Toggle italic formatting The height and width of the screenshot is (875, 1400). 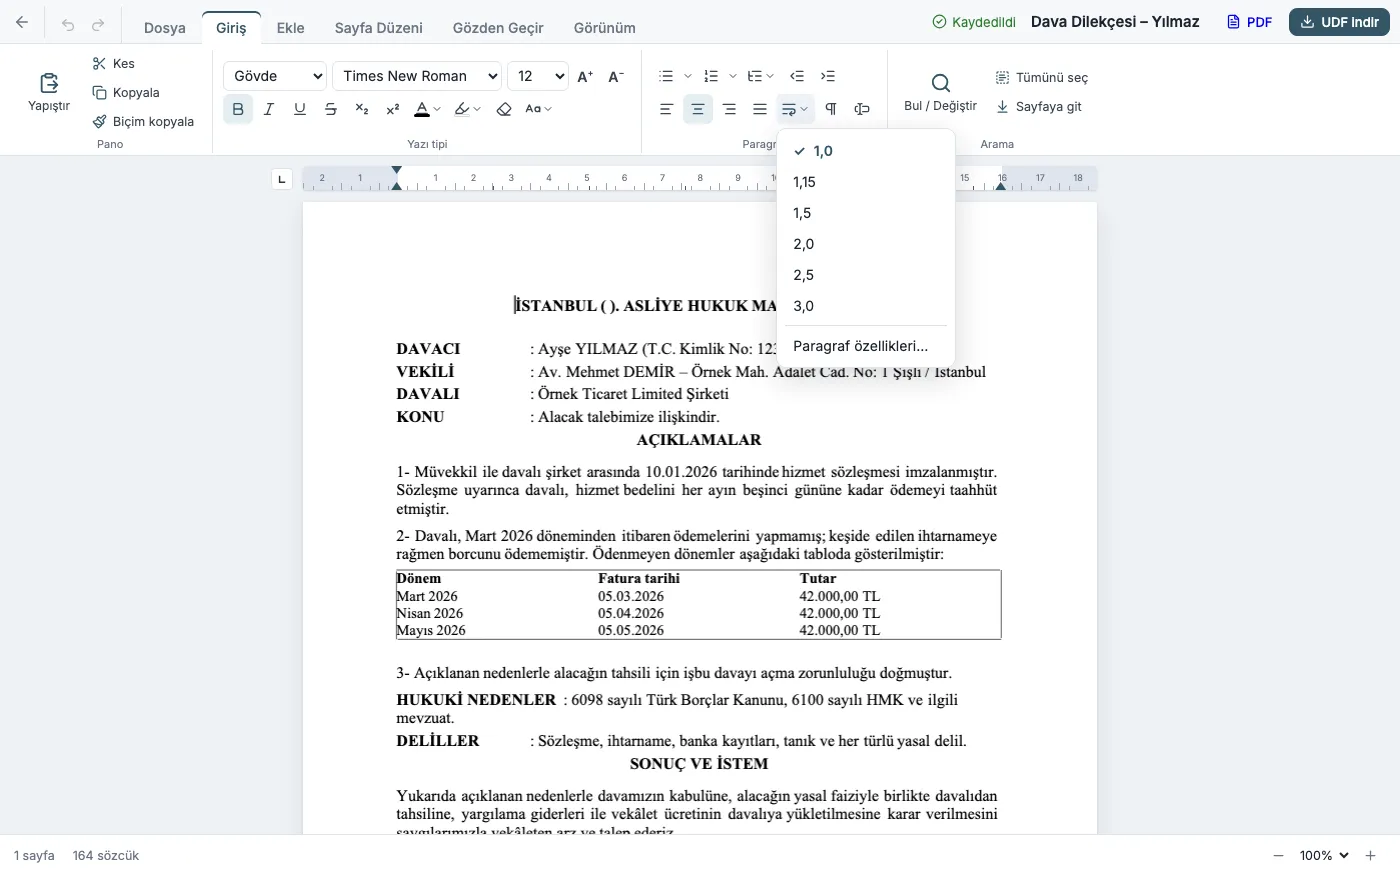[269, 109]
